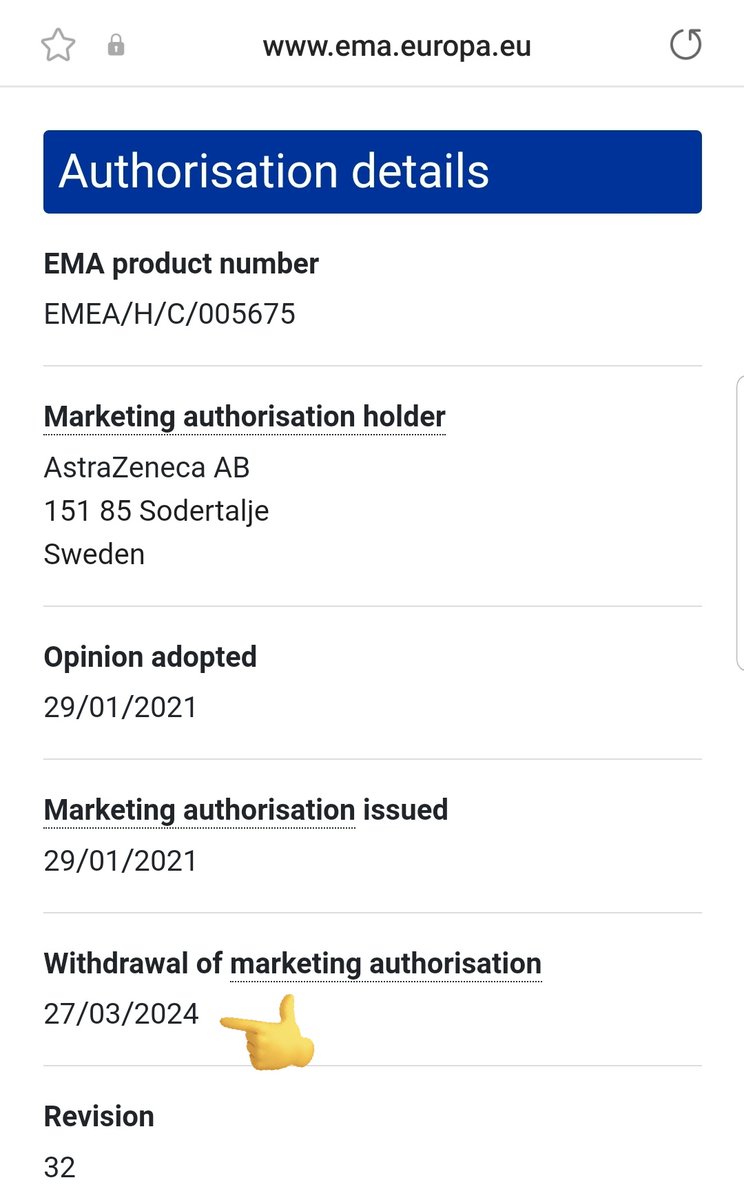The height and width of the screenshot is (1200, 744).
Task: Select product number EMEA/H/C/005675 text
Action: pos(170,314)
